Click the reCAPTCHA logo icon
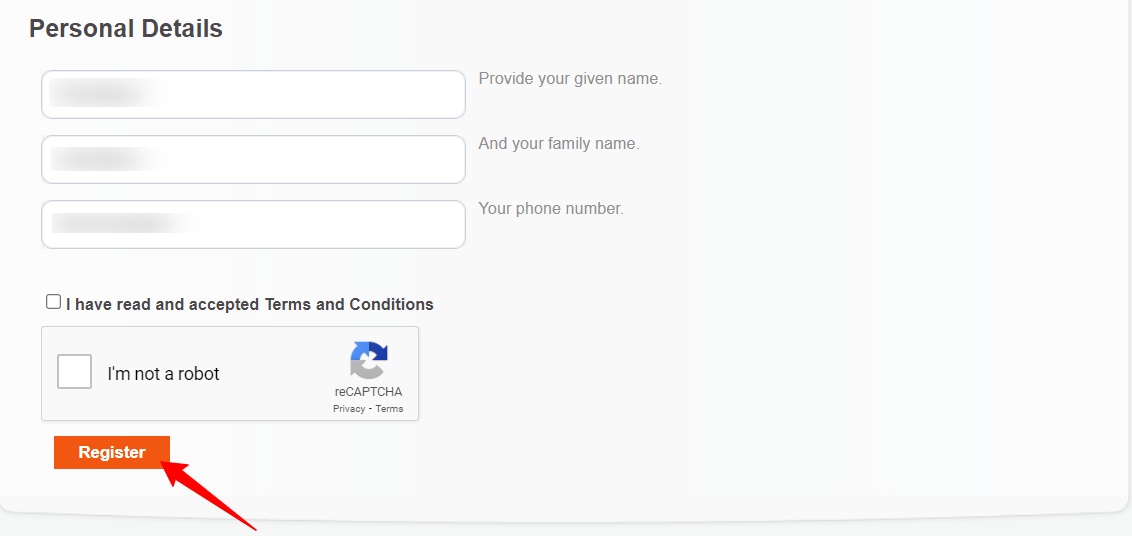This screenshot has height=536, width=1132. point(368,361)
